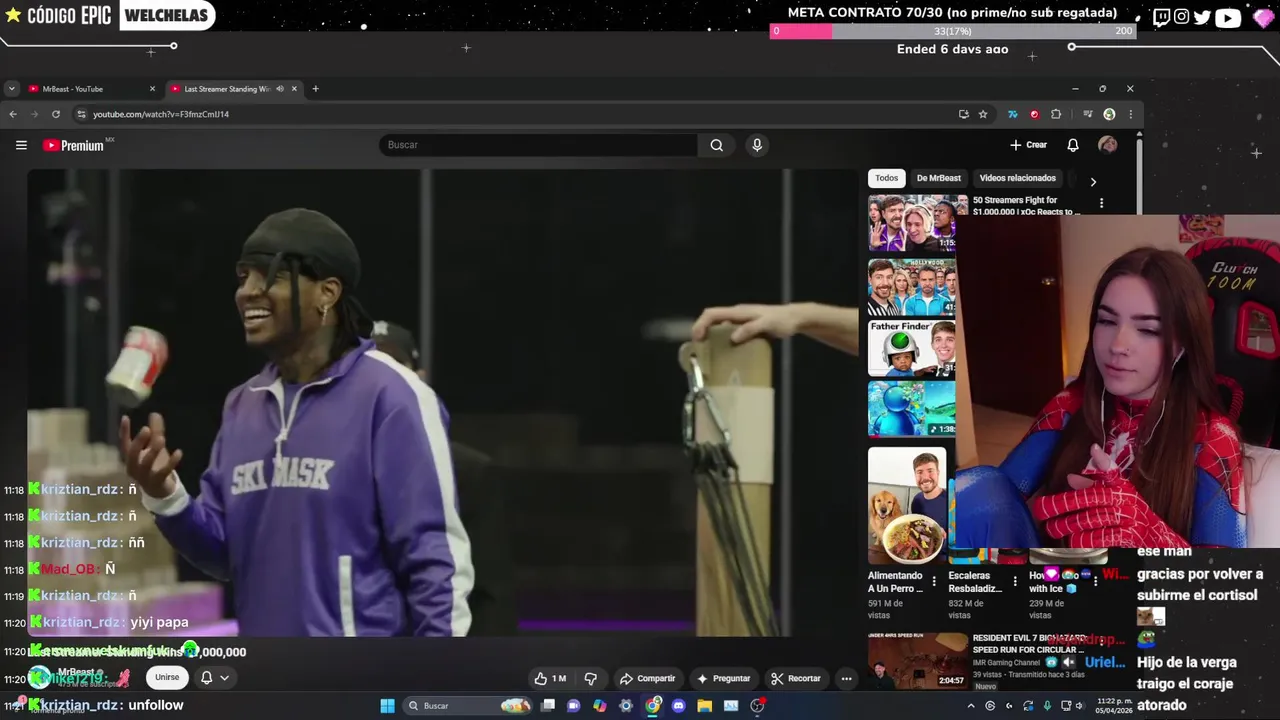The height and width of the screenshot is (720, 1280).
Task: Open the taskbar clock 11:22 p. m.
Action: 1114,706
